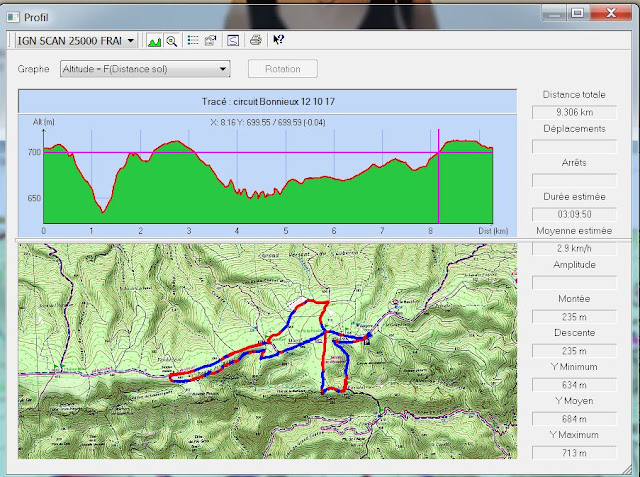Click the 'Distance totale' label
Image resolution: width=640 pixels, height=477 pixels.
click(x=574, y=95)
